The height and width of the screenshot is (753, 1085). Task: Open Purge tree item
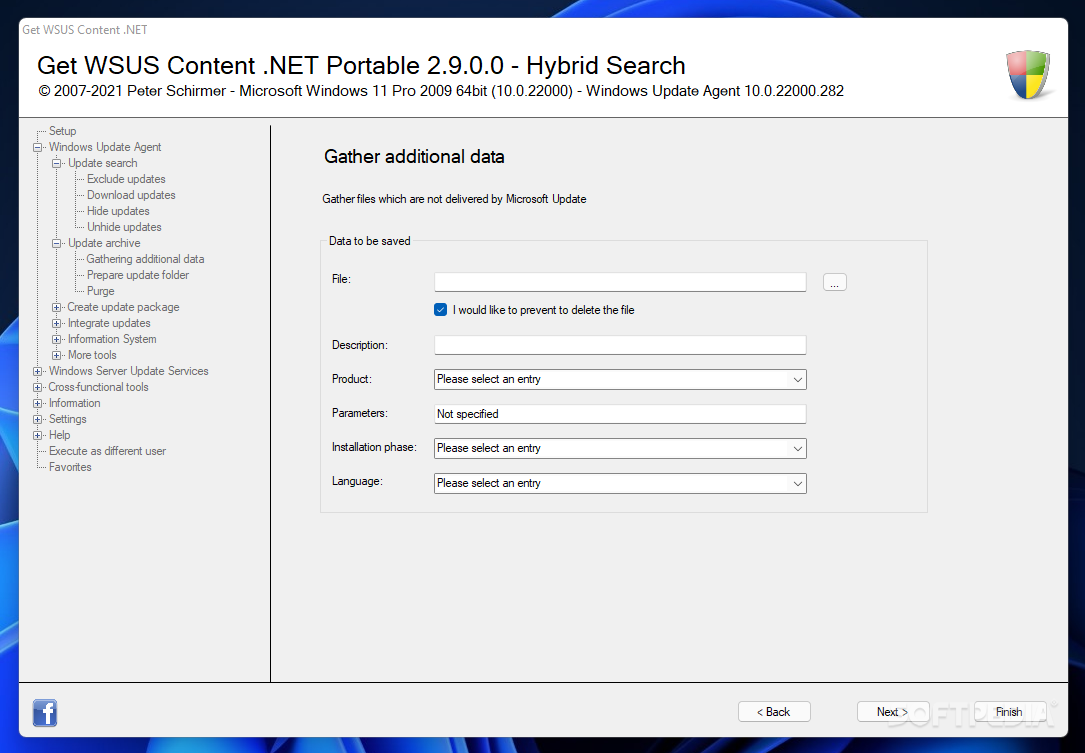pyautogui.click(x=100, y=291)
